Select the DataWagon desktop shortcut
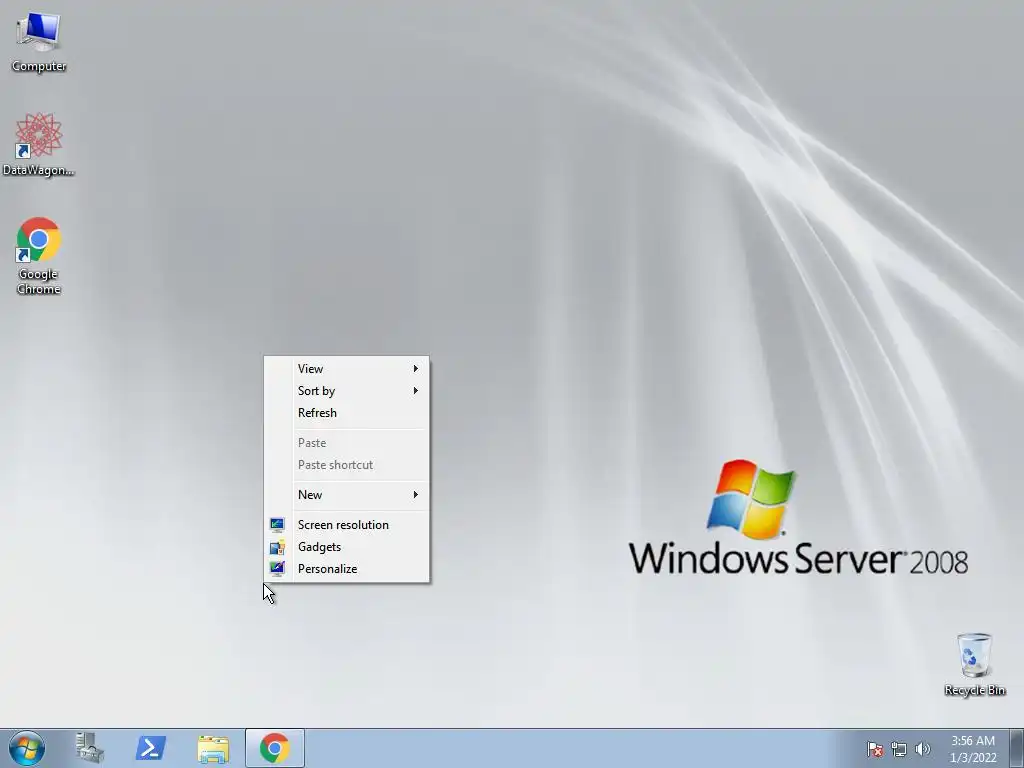The height and width of the screenshot is (768, 1024). 39,144
